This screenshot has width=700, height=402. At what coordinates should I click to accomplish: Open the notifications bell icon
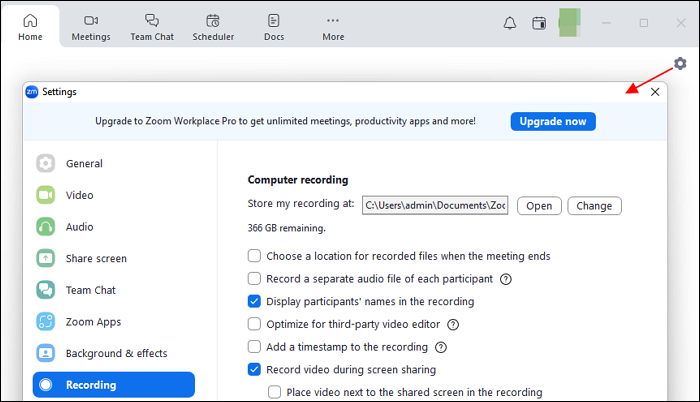pos(510,23)
